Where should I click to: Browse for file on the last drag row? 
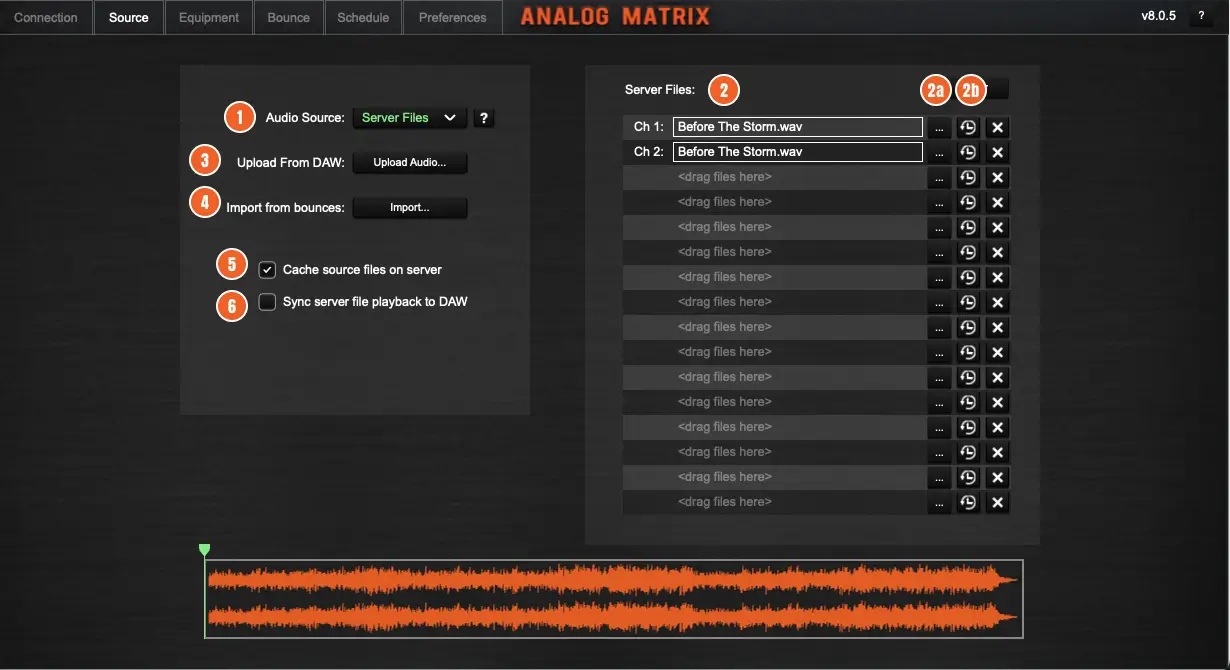pos(939,503)
